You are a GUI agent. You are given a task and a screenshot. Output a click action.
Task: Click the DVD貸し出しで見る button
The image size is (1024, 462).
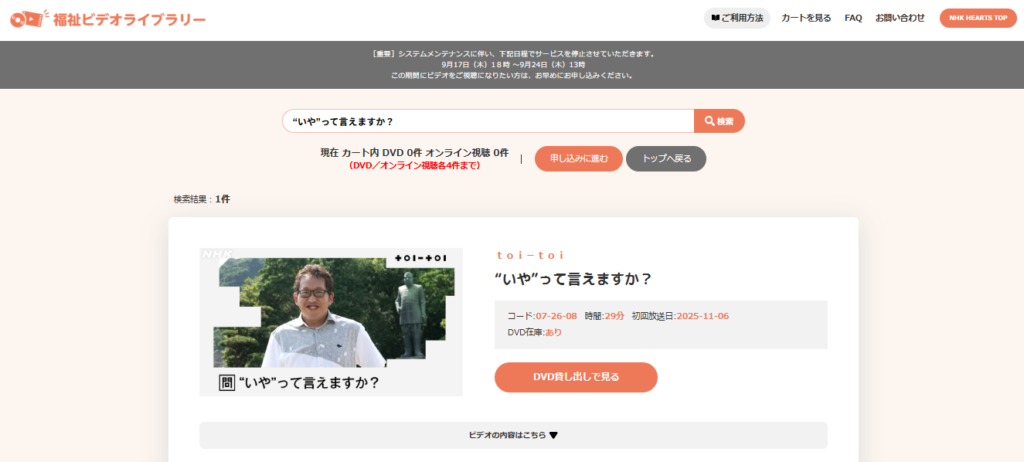(x=576, y=377)
